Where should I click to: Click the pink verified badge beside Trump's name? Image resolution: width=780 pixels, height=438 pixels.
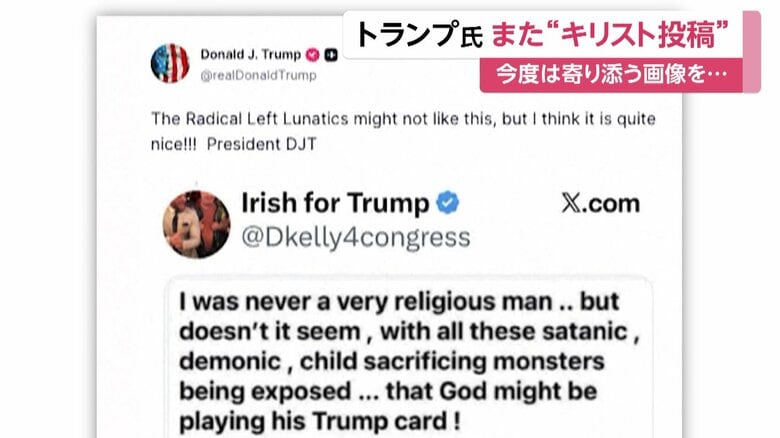click(312, 55)
